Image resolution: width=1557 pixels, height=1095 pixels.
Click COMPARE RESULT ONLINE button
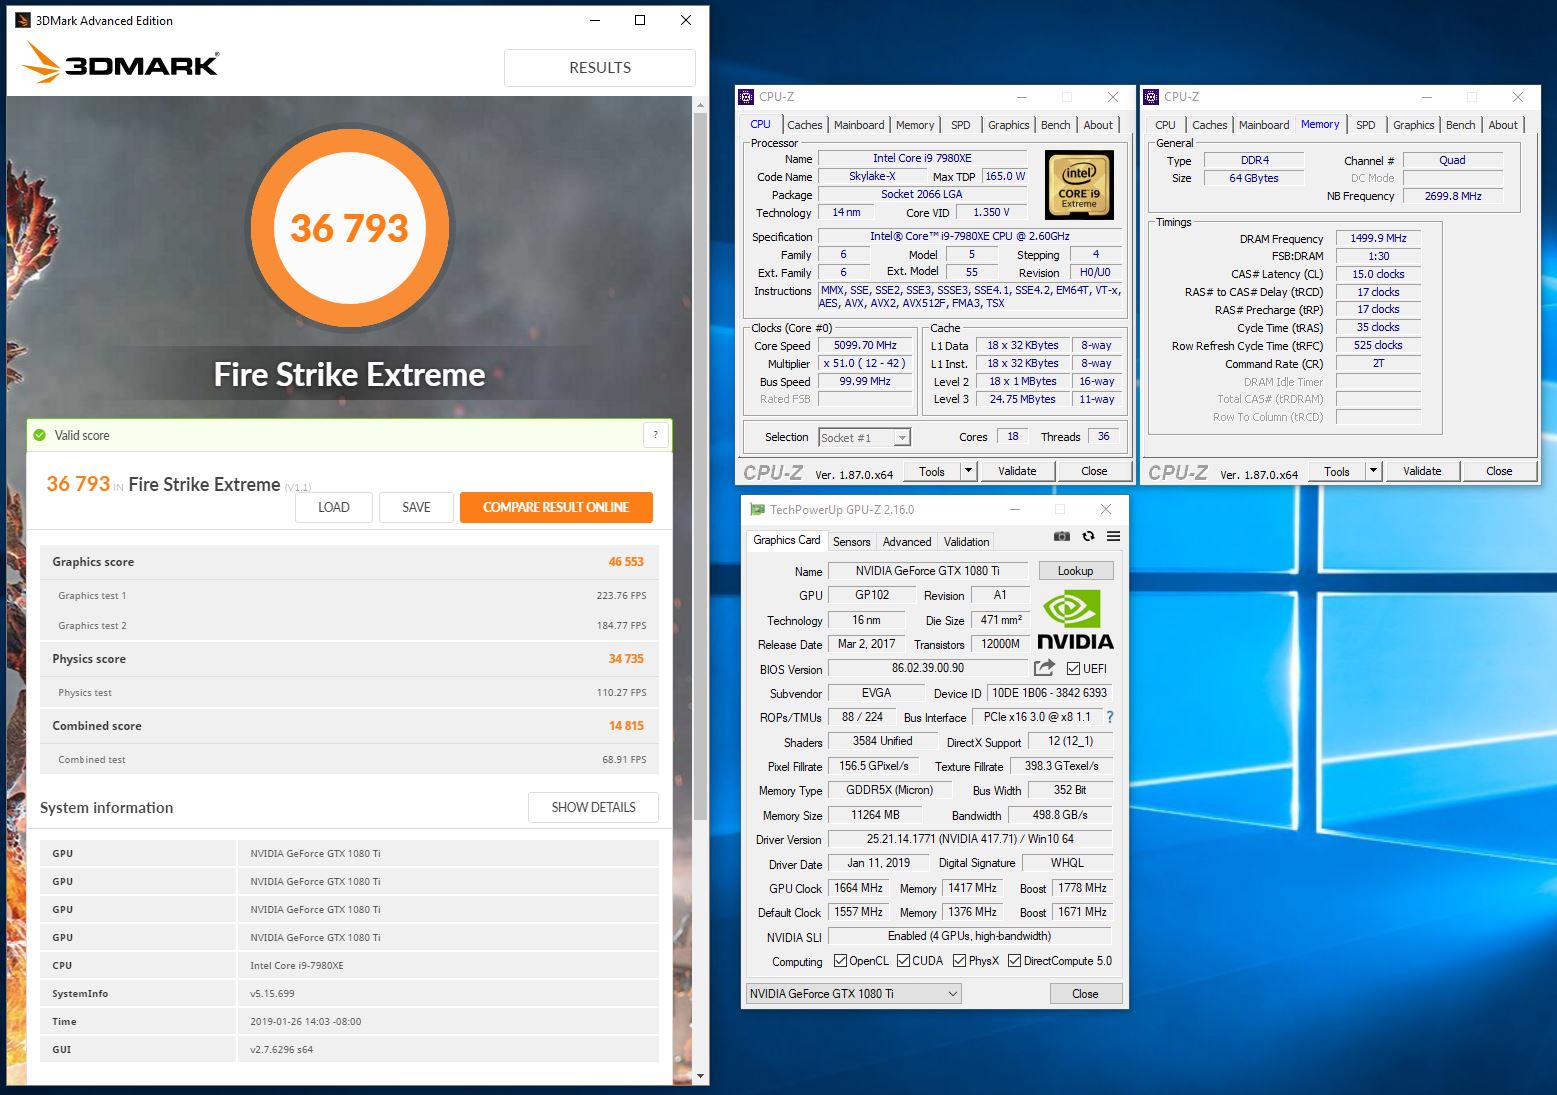click(556, 507)
